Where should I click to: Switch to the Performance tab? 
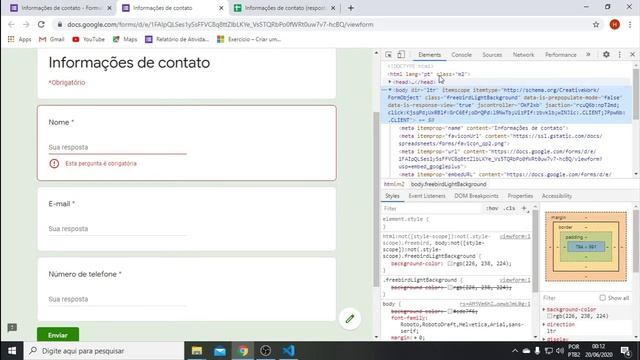click(560, 55)
